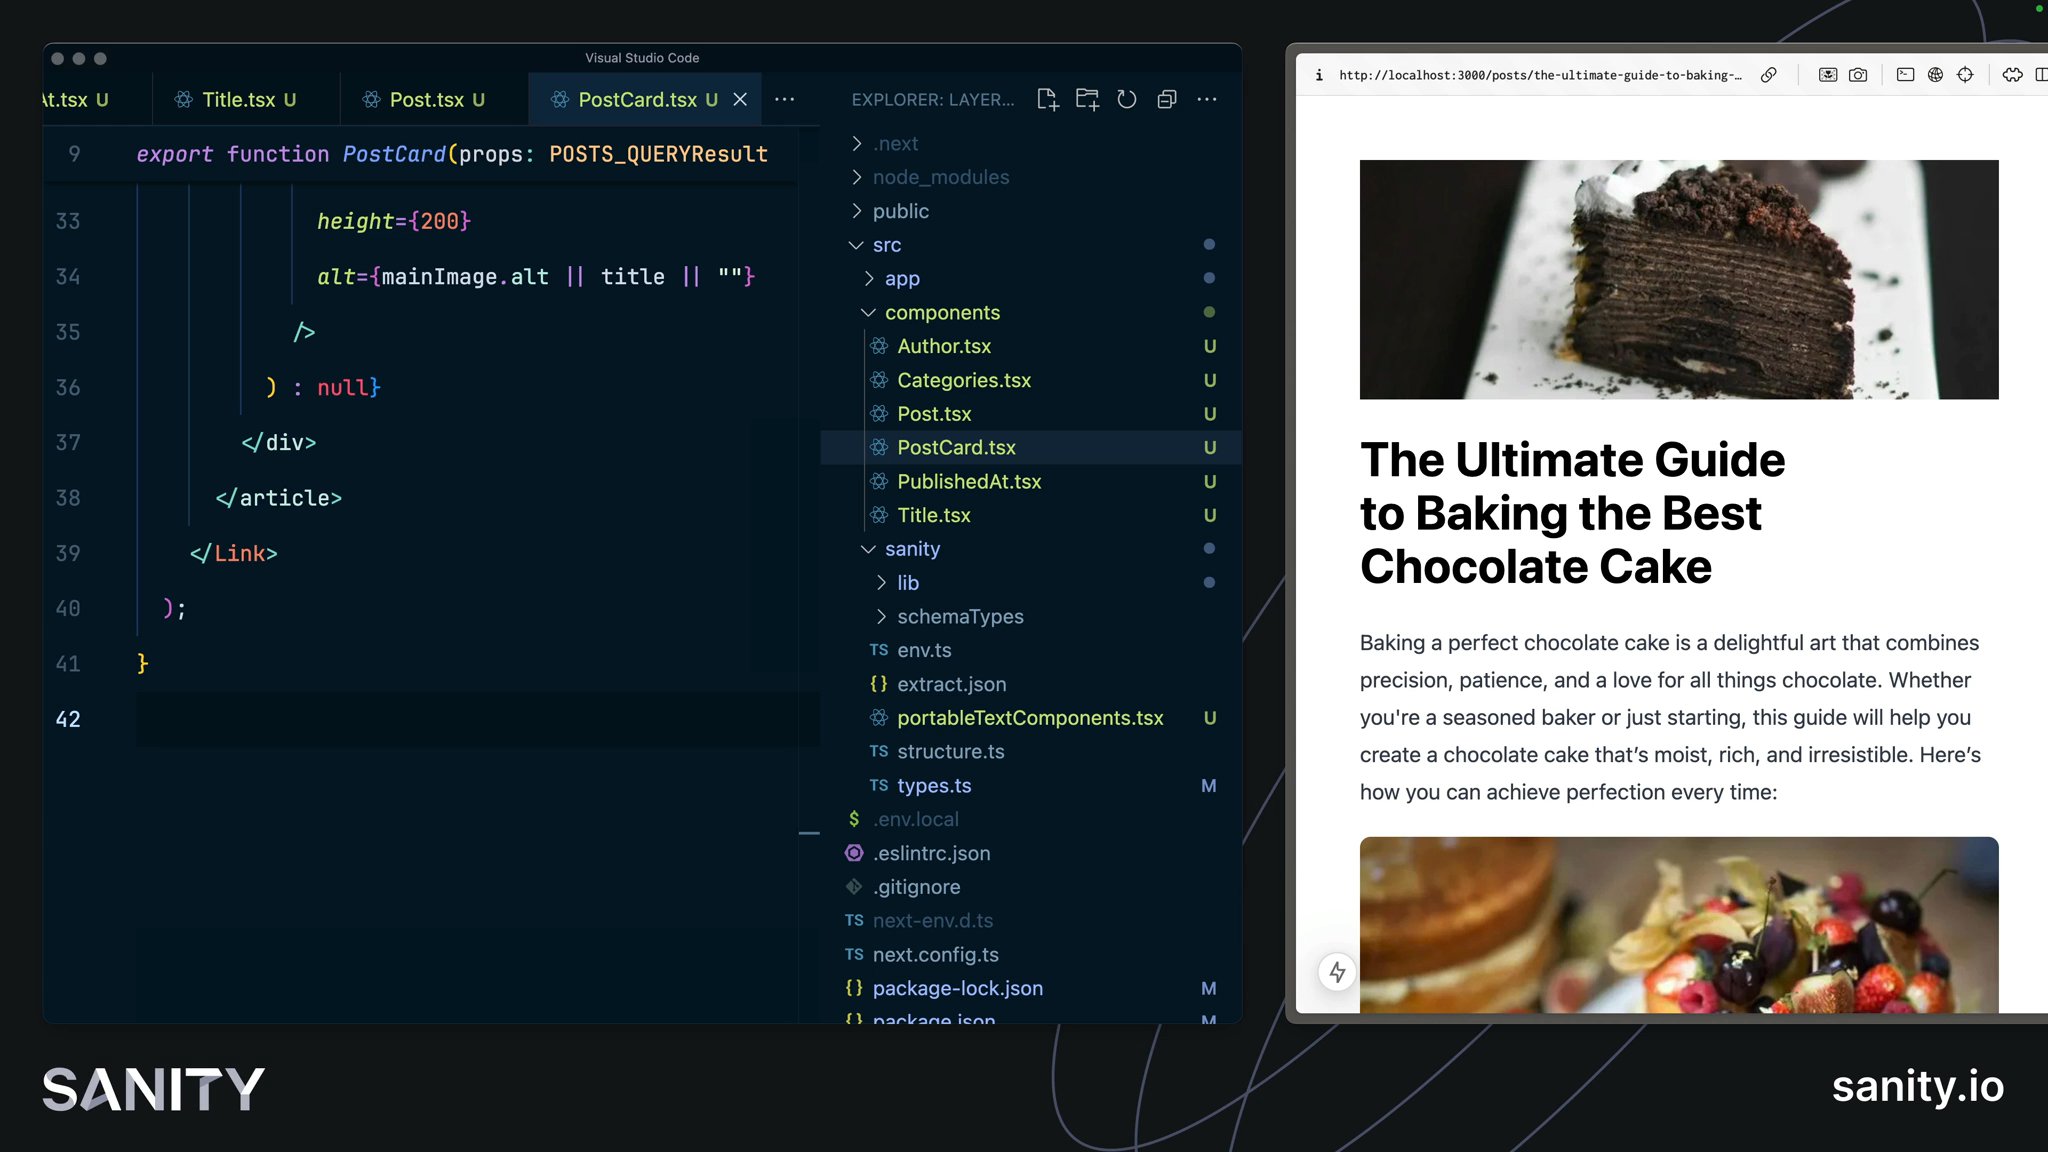
Task: Click the copy link icon in browser
Action: (x=1768, y=75)
